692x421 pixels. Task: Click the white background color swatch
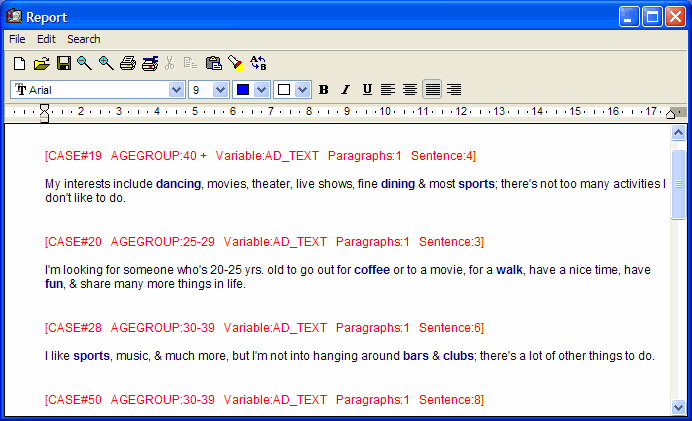(284, 90)
